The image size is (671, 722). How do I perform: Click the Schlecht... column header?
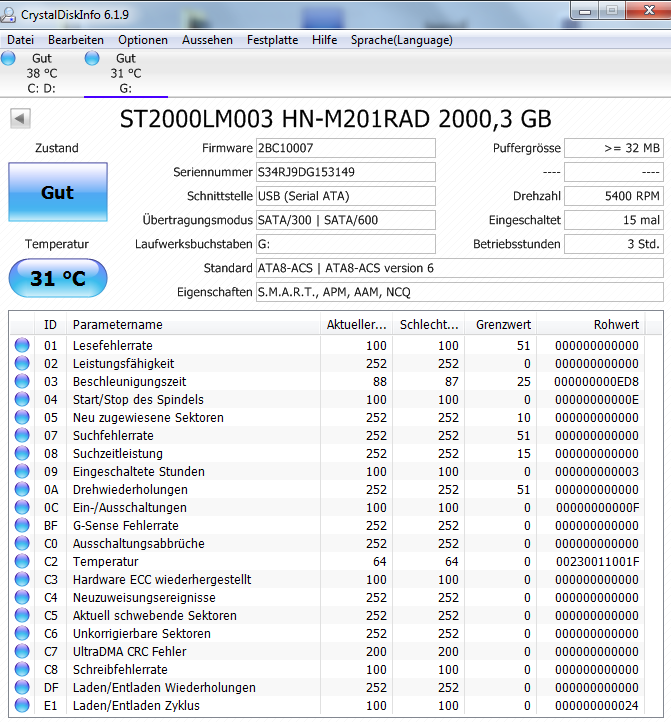(429, 325)
